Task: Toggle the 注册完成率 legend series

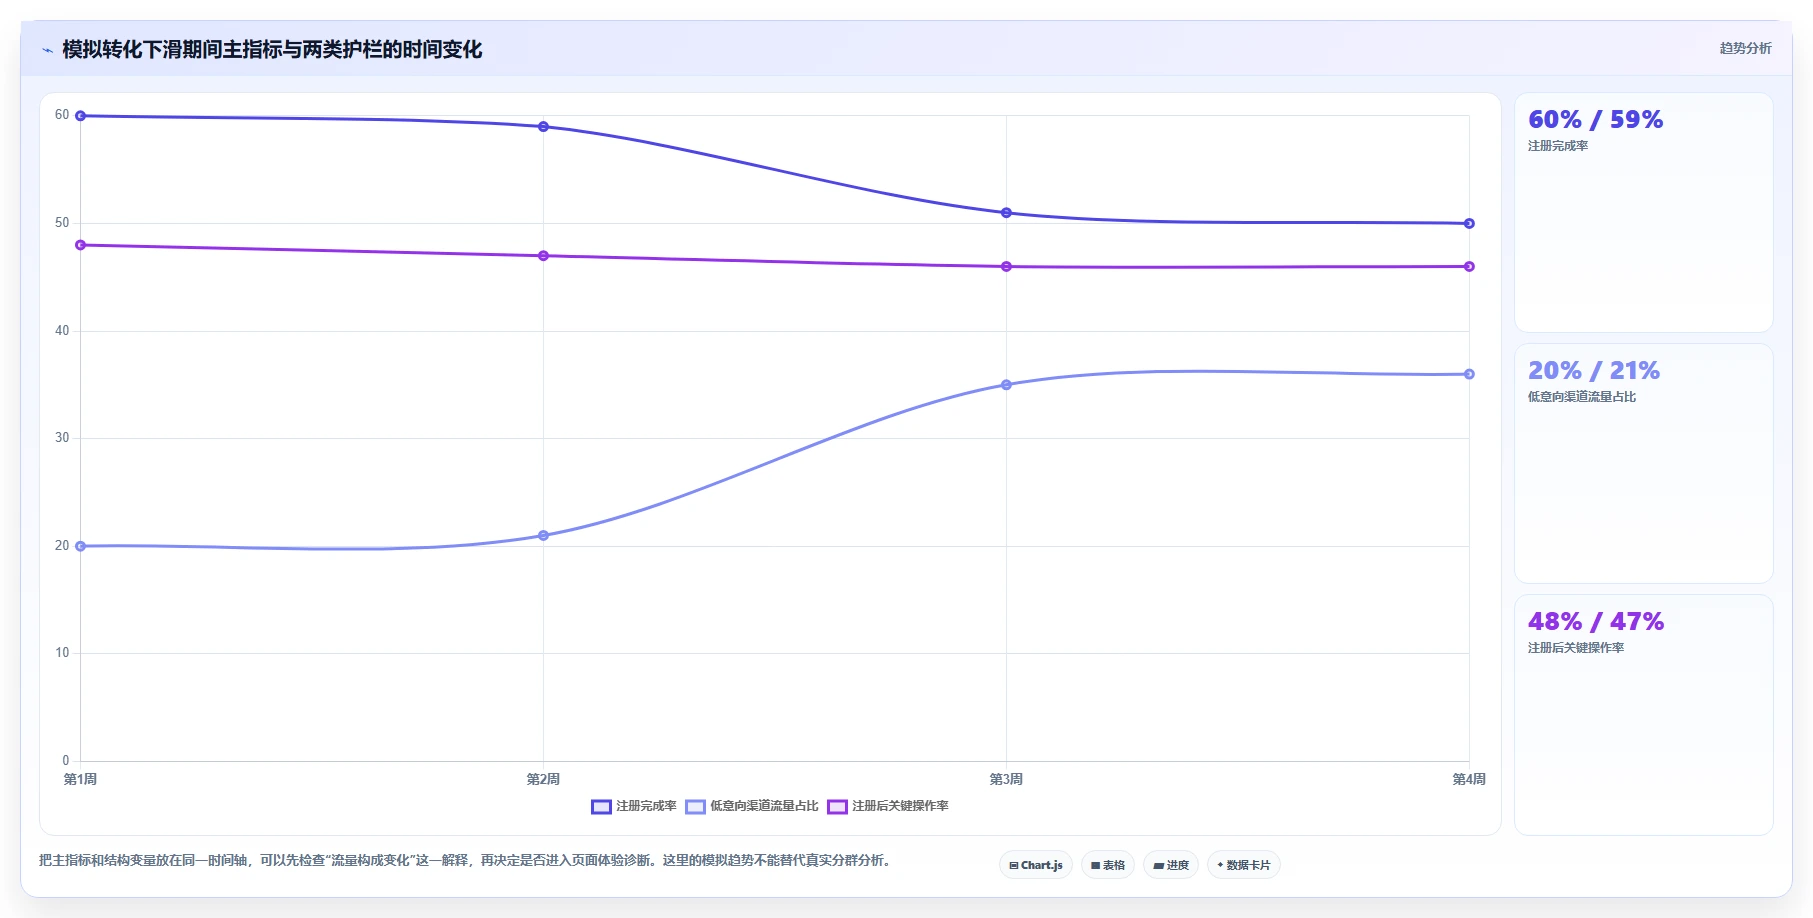Action: pyautogui.click(x=633, y=806)
